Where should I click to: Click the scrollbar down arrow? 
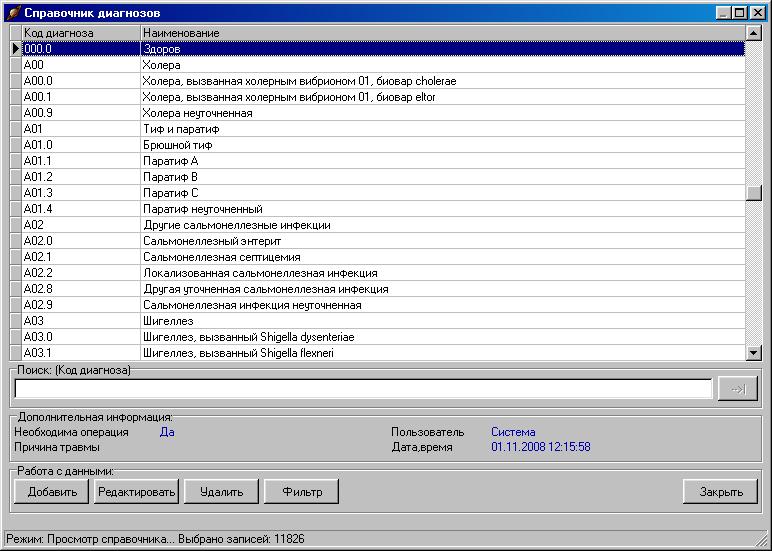coord(754,352)
